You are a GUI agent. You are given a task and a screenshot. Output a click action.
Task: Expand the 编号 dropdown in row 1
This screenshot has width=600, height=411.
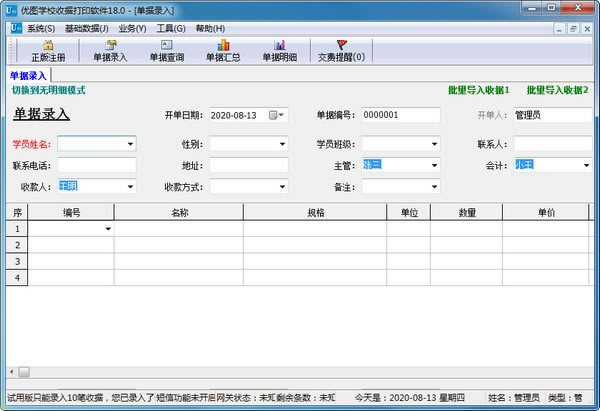coord(108,229)
